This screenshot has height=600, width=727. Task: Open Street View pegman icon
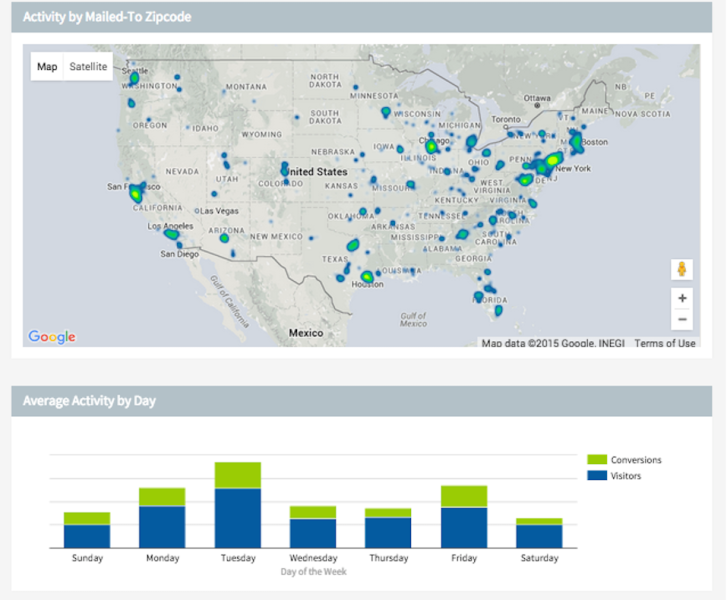682,269
